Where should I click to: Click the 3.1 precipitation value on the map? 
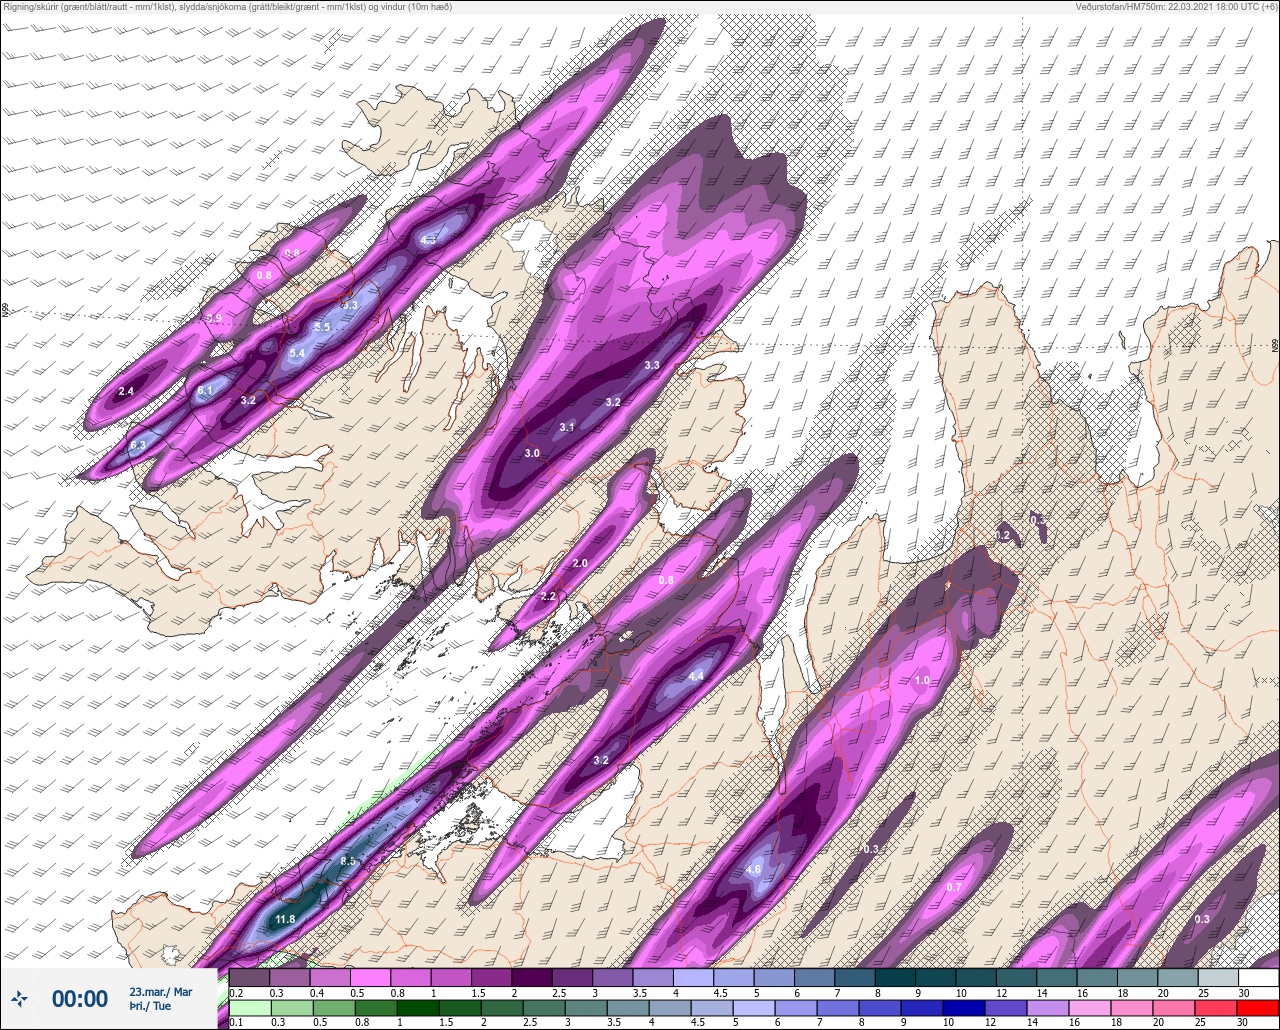pos(567,427)
